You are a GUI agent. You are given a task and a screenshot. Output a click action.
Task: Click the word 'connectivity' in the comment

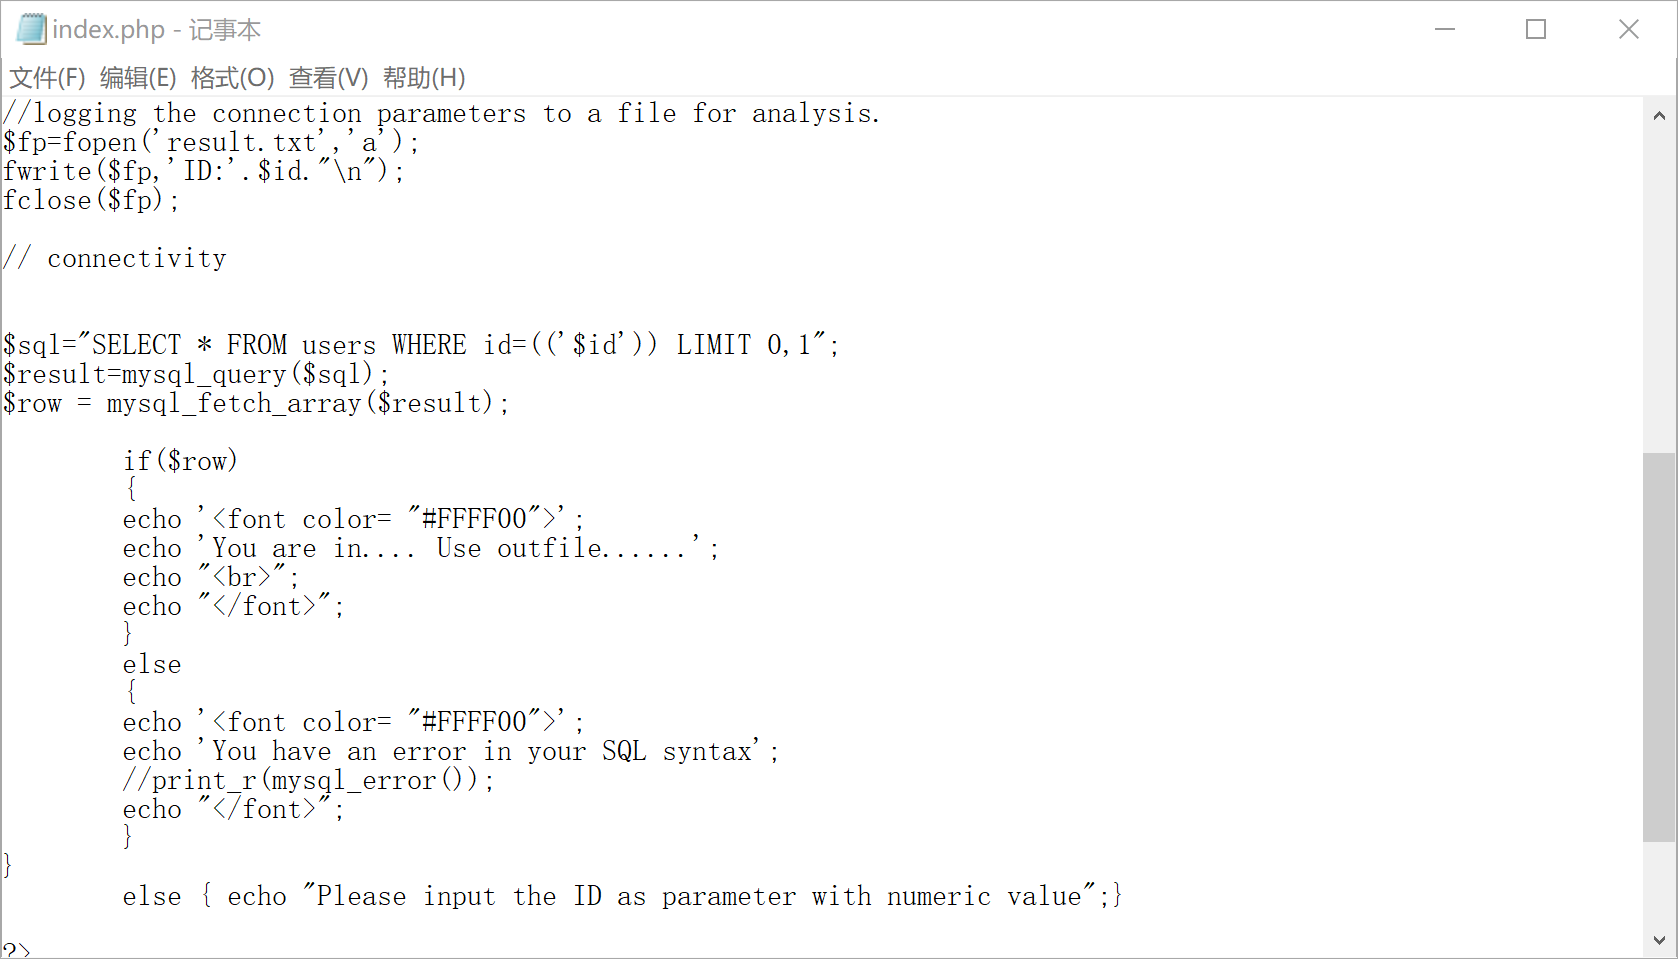coord(137,258)
